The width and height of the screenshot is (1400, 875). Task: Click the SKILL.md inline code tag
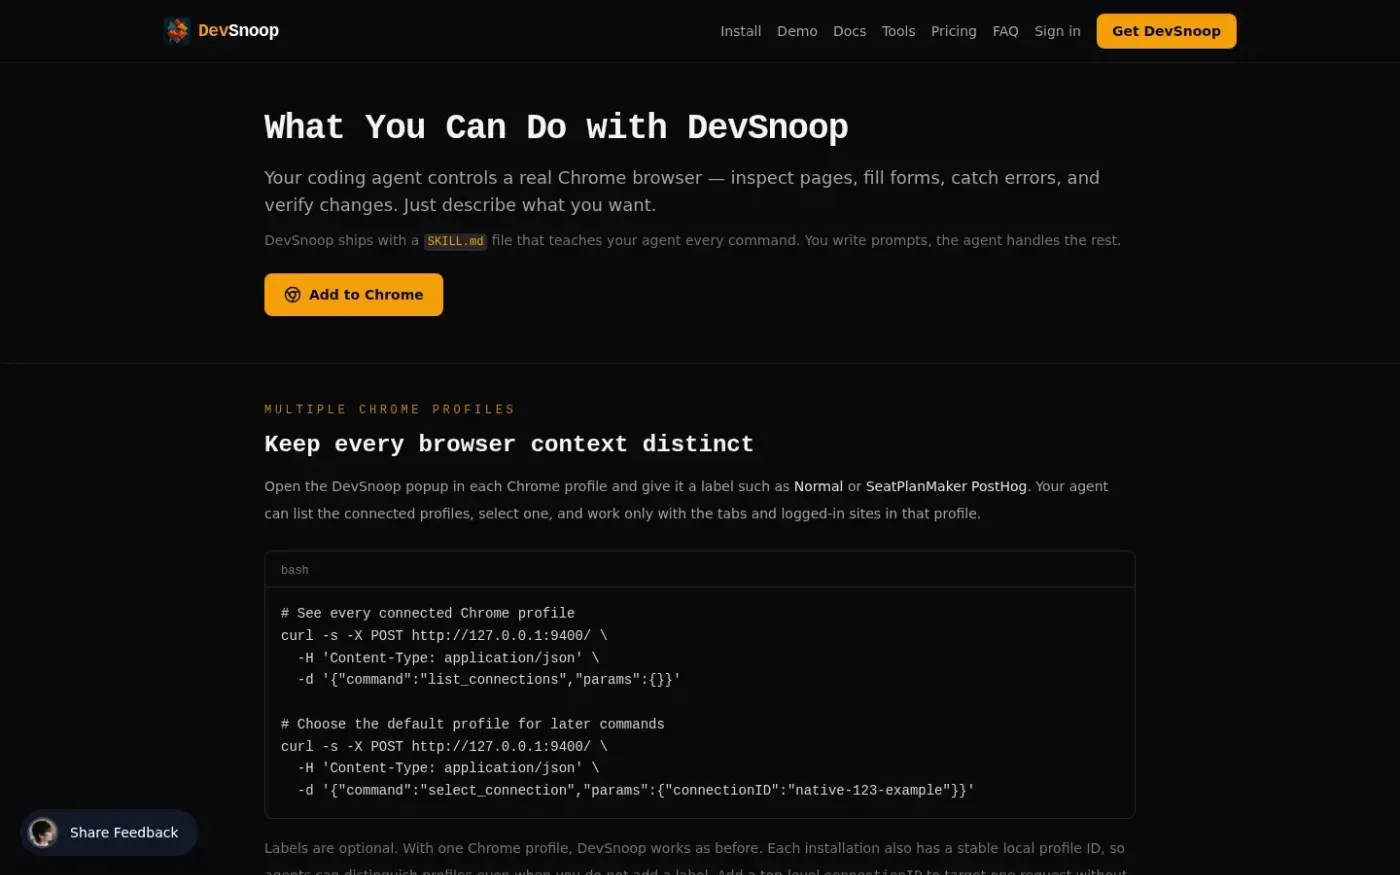[x=455, y=241]
